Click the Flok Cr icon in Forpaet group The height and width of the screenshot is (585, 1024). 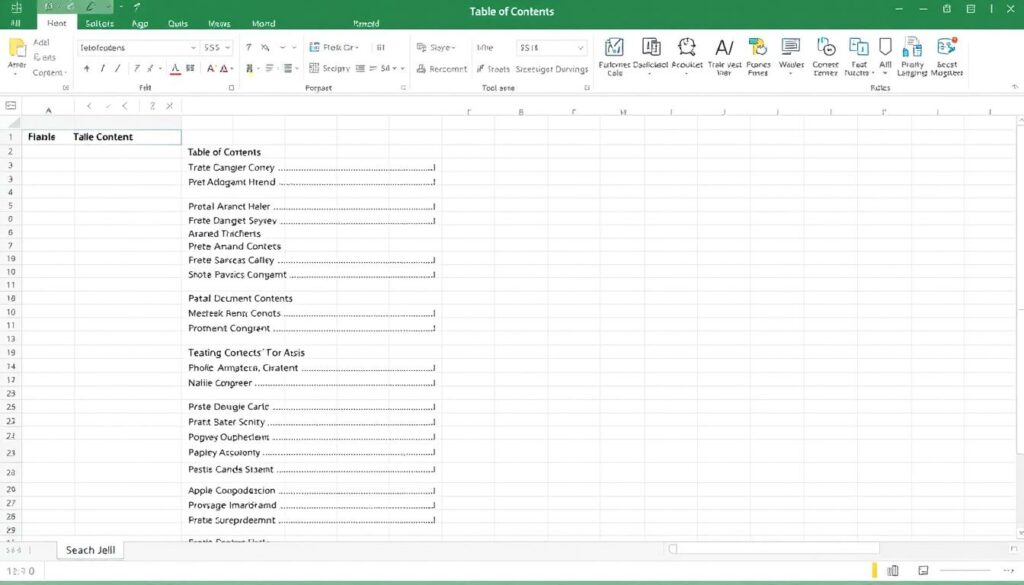click(314, 47)
